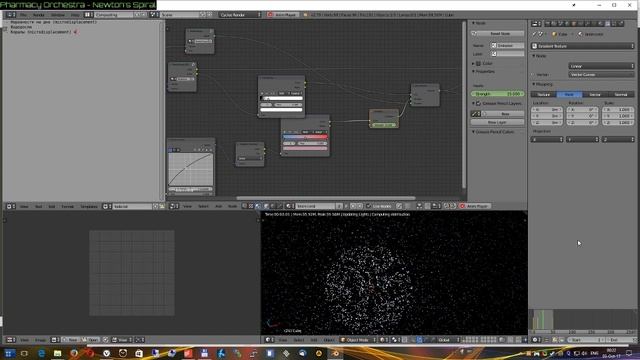Open the Particles tab in Properties panel

coord(613,23)
